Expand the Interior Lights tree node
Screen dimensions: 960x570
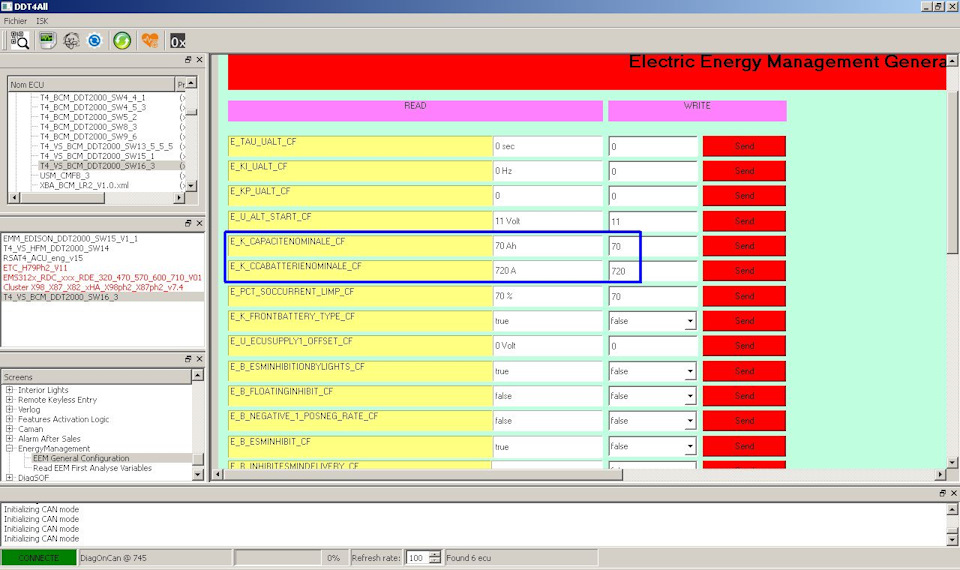tap(9, 390)
